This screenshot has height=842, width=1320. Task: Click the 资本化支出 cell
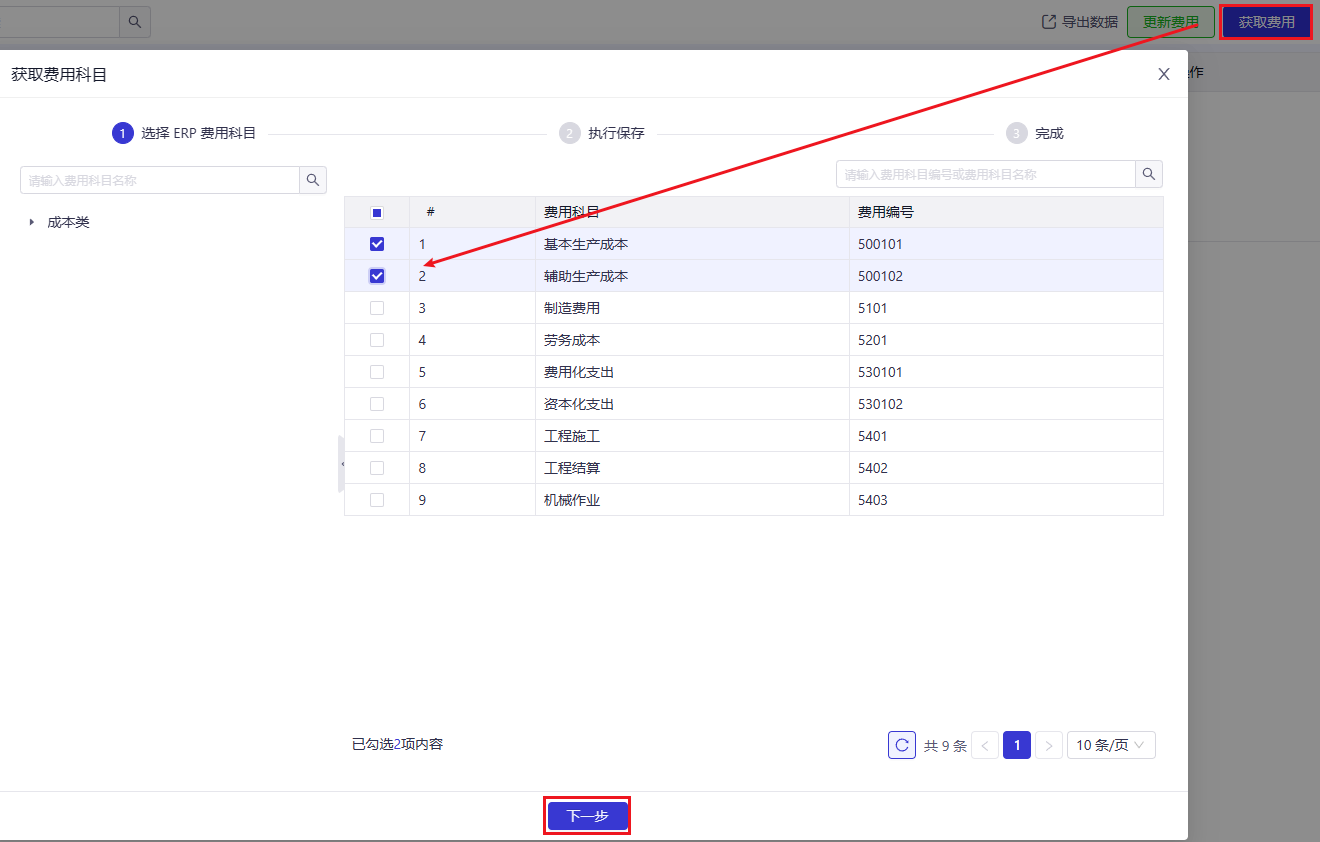point(692,404)
